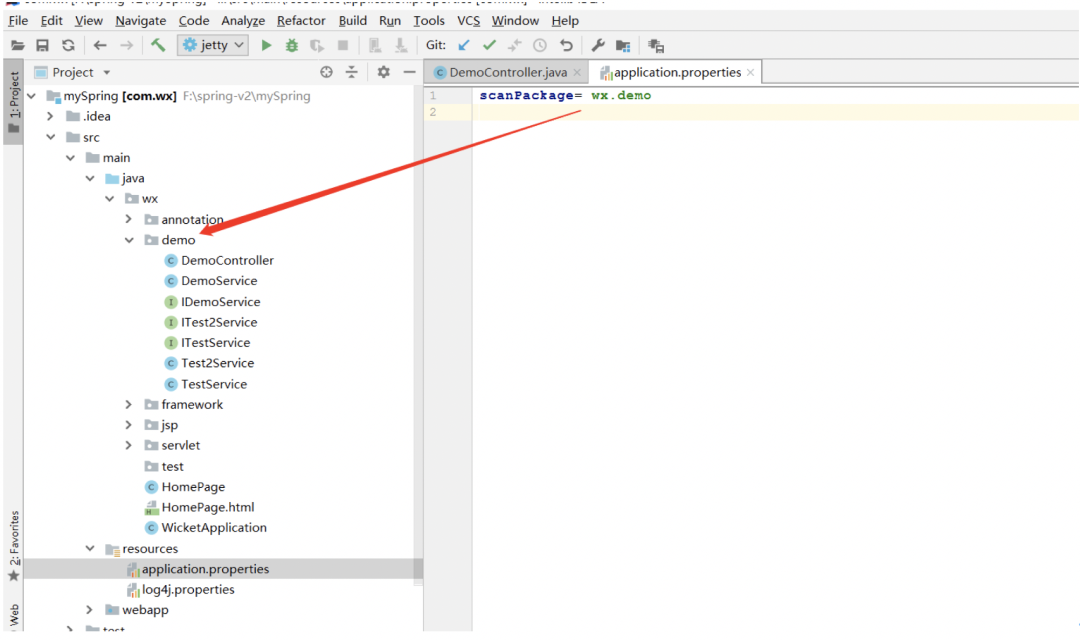Click the Git compare branches icon

[515, 45]
